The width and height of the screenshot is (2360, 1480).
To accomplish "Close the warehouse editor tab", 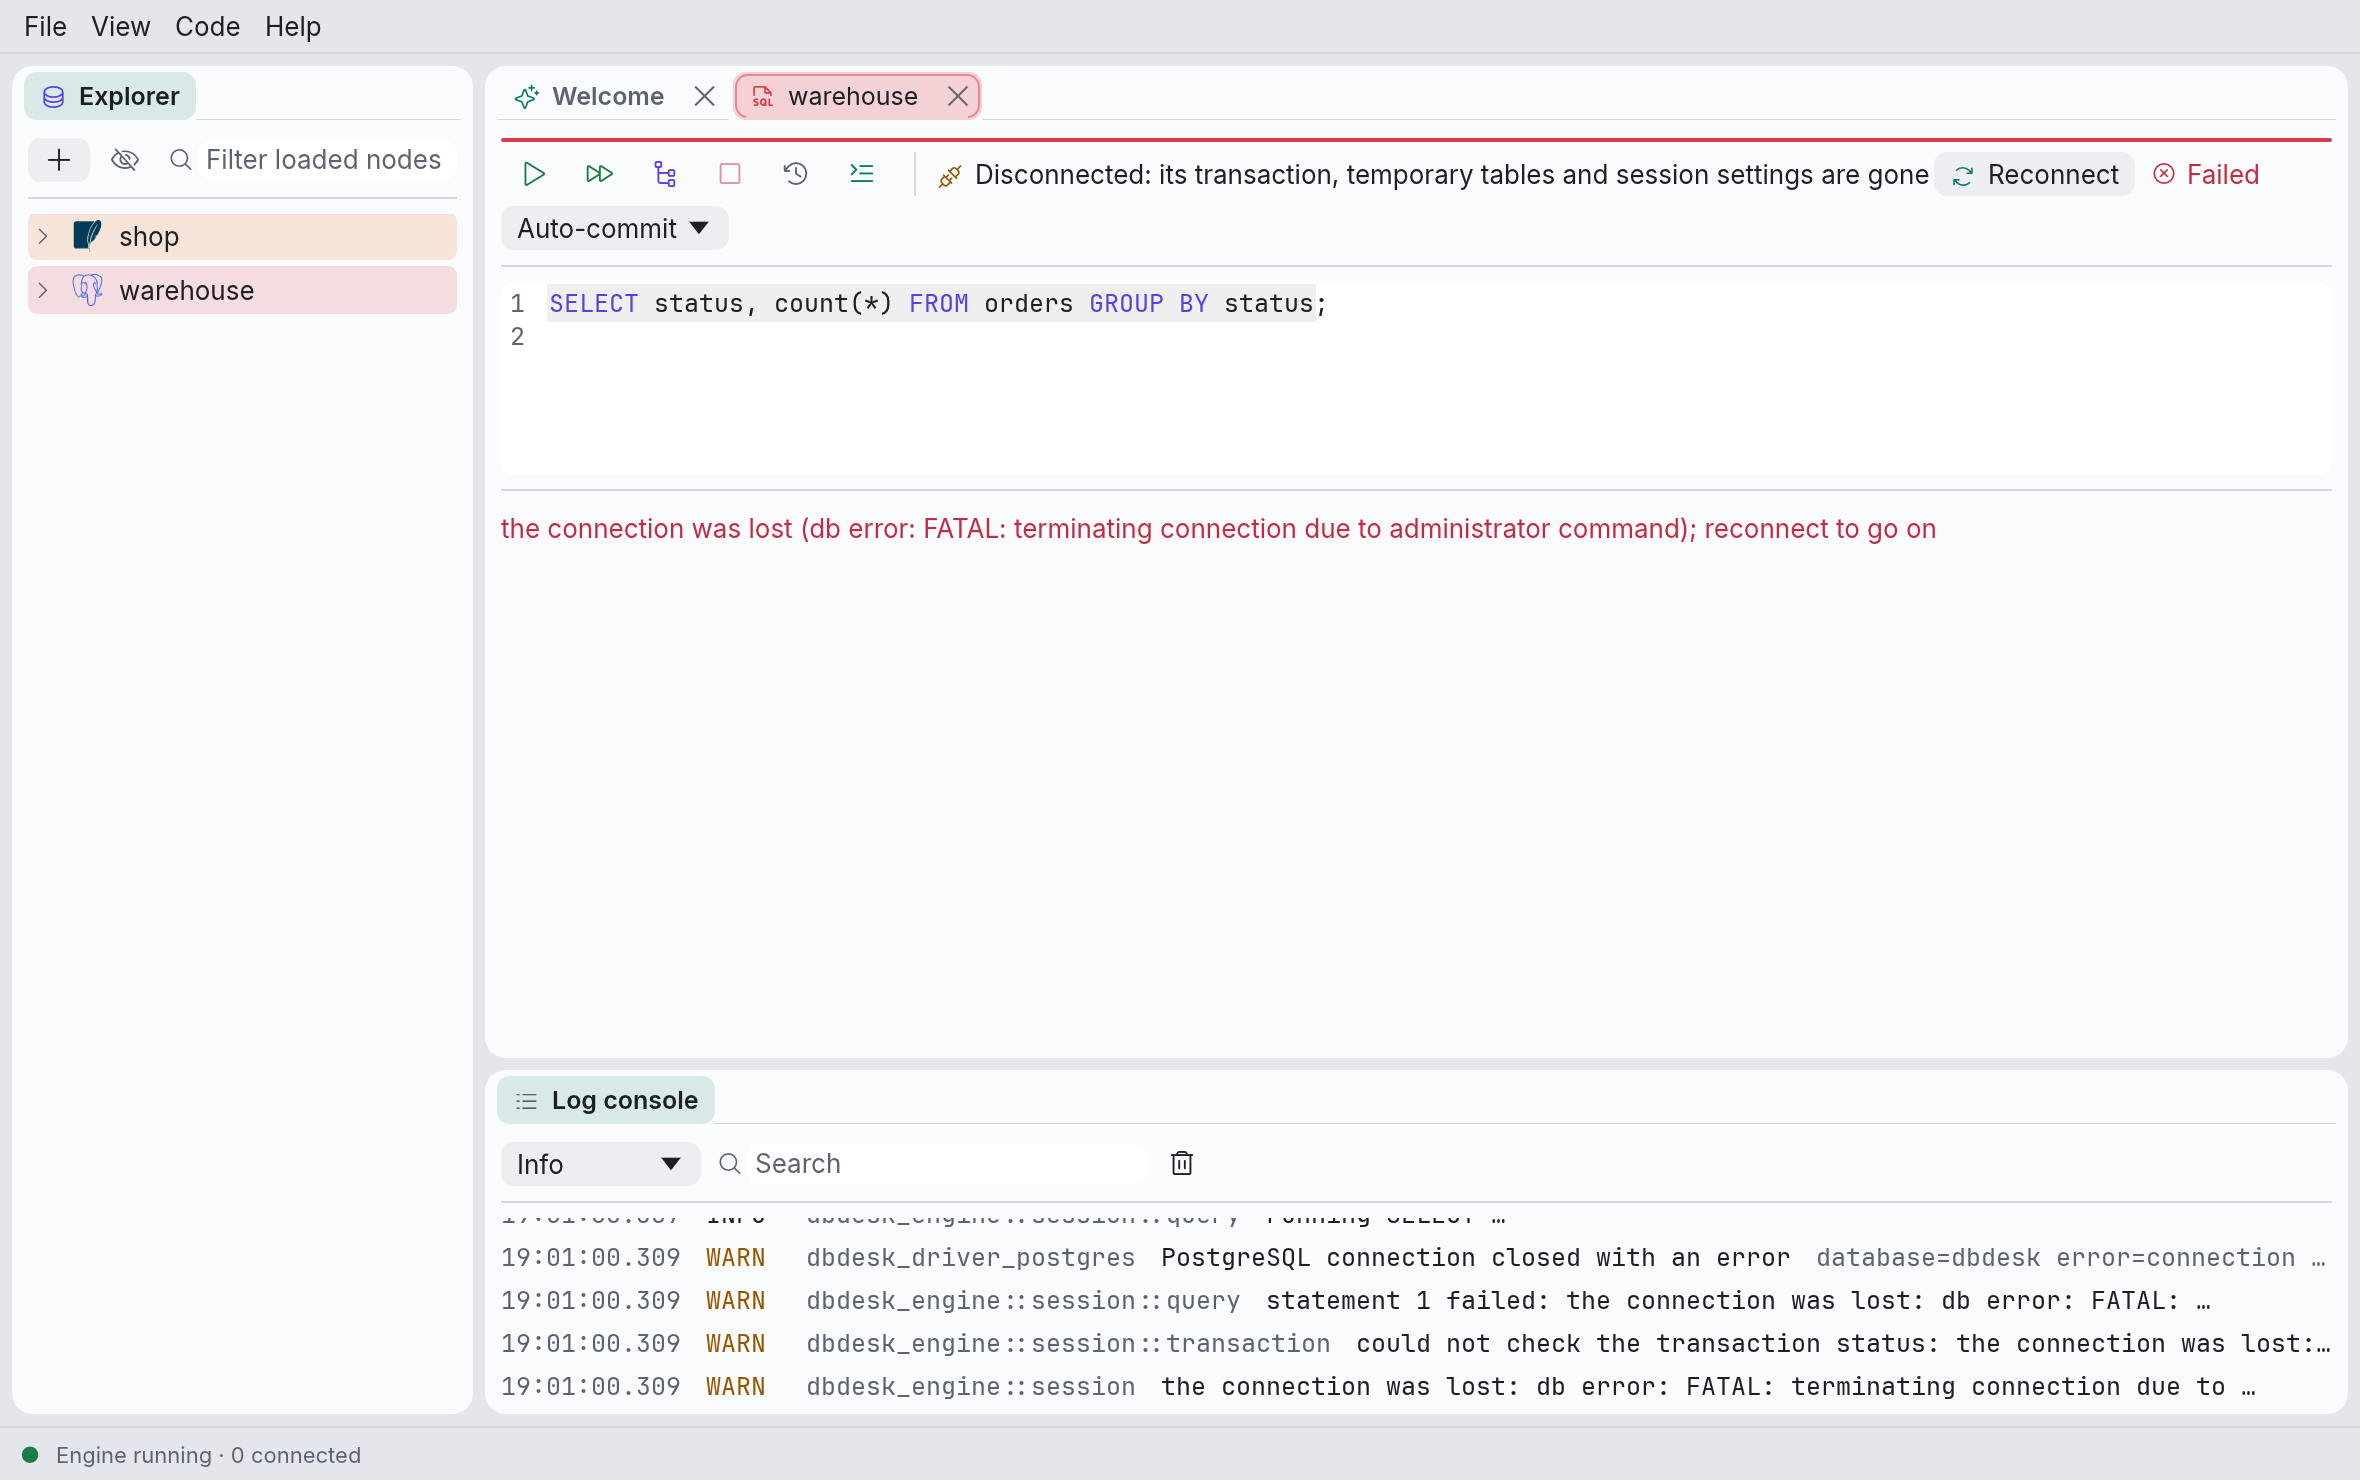I will pos(958,96).
